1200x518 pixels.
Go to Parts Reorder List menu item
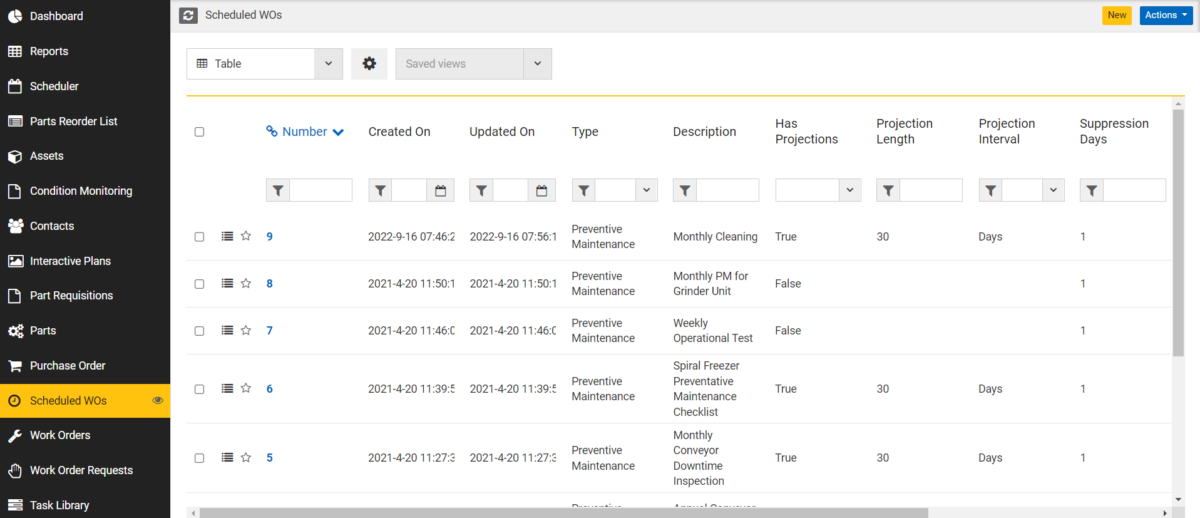(74, 121)
